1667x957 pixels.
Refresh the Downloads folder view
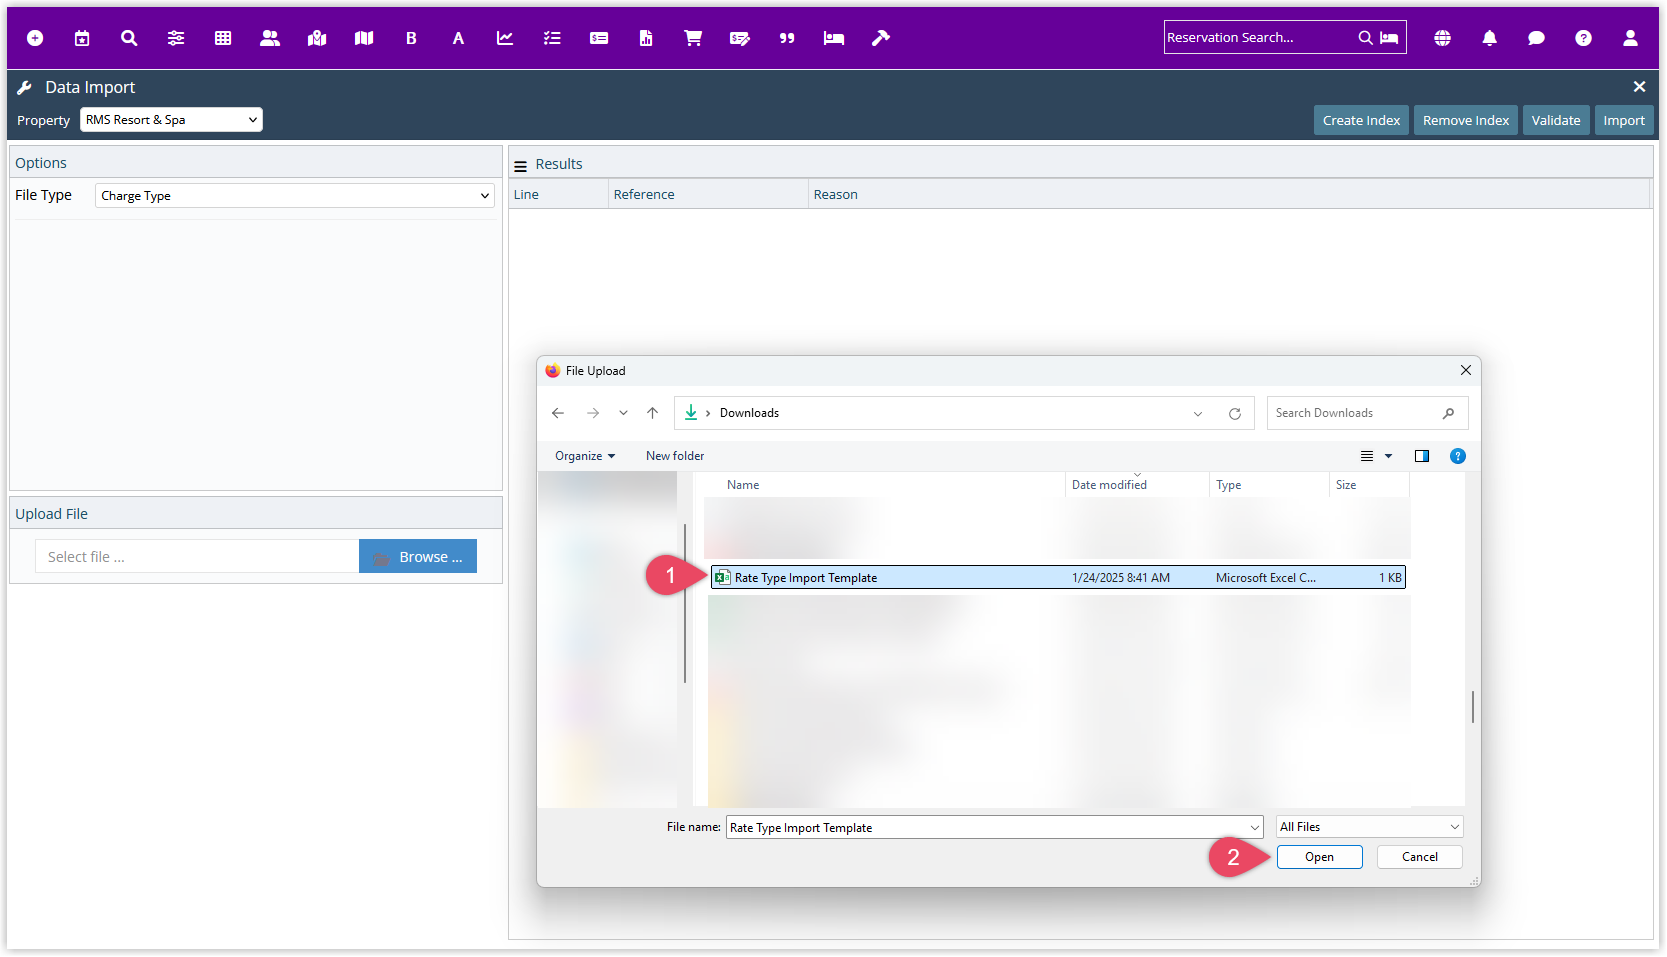(1234, 414)
